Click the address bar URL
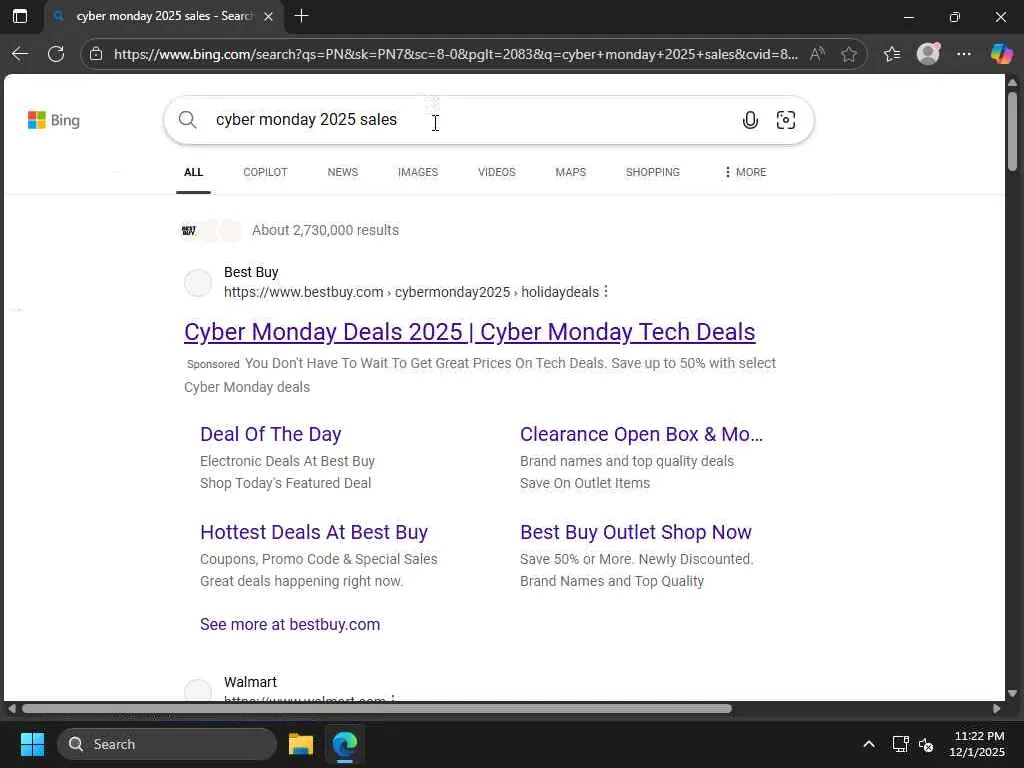Image resolution: width=1024 pixels, height=768 pixels. pos(455,54)
